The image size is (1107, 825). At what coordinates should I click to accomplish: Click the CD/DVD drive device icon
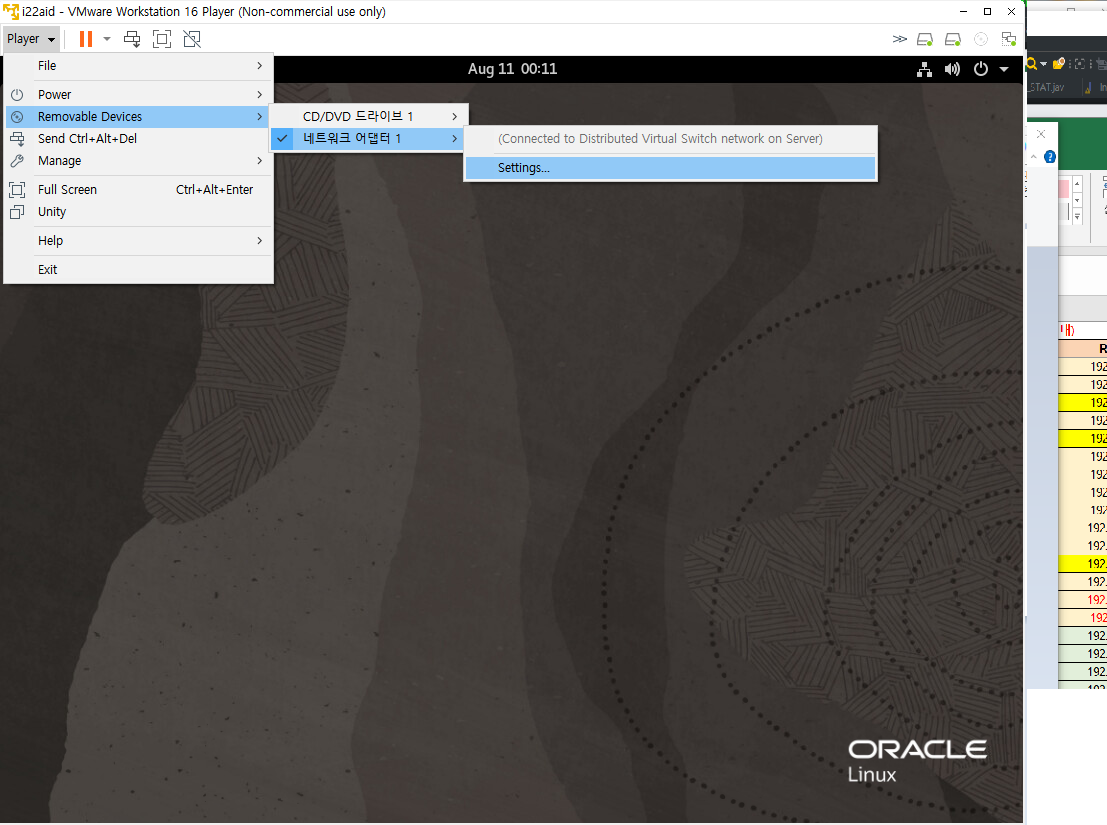(981, 40)
